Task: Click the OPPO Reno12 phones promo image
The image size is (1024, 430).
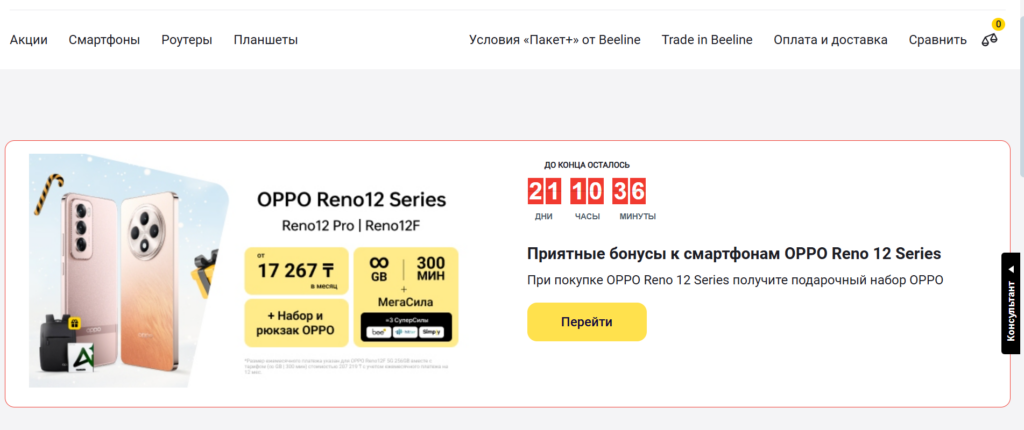Action: tap(129, 271)
